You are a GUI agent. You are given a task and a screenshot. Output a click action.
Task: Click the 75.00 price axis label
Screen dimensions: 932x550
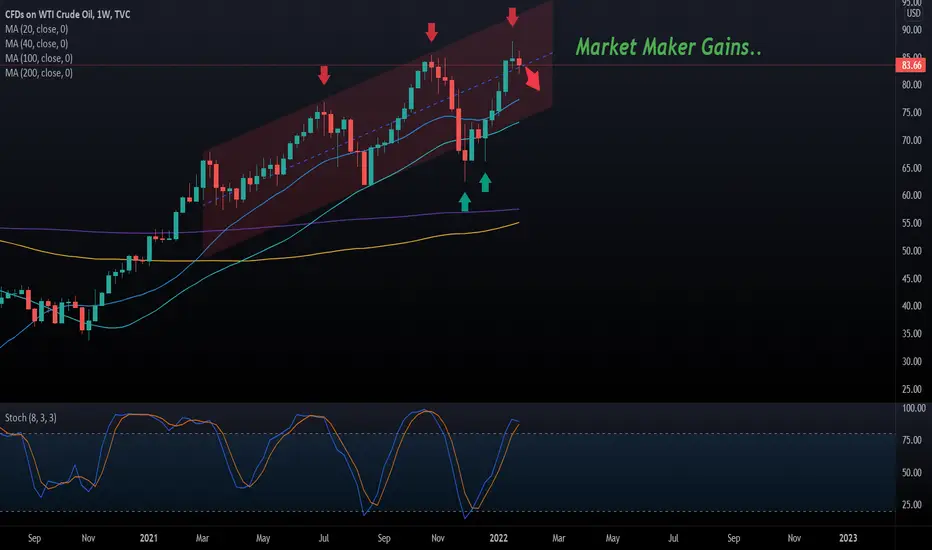911,113
